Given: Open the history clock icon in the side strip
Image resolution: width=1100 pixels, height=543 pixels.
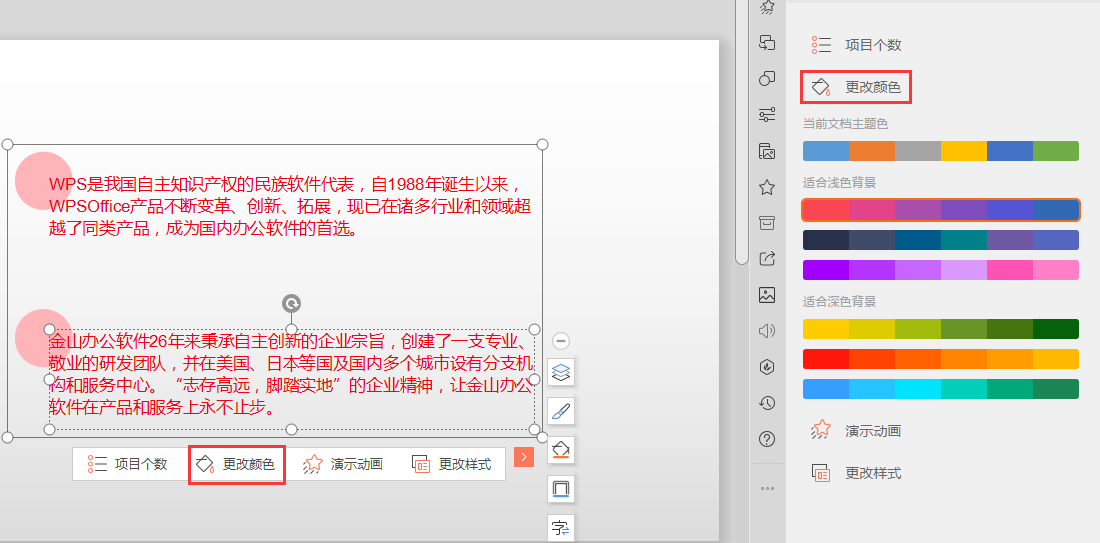Looking at the screenshot, I should pos(767,403).
